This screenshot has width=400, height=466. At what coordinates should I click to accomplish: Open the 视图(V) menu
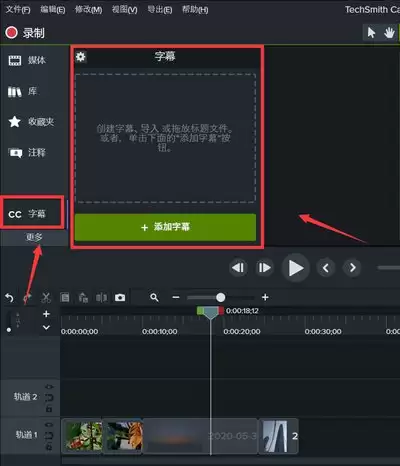click(124, 10)
